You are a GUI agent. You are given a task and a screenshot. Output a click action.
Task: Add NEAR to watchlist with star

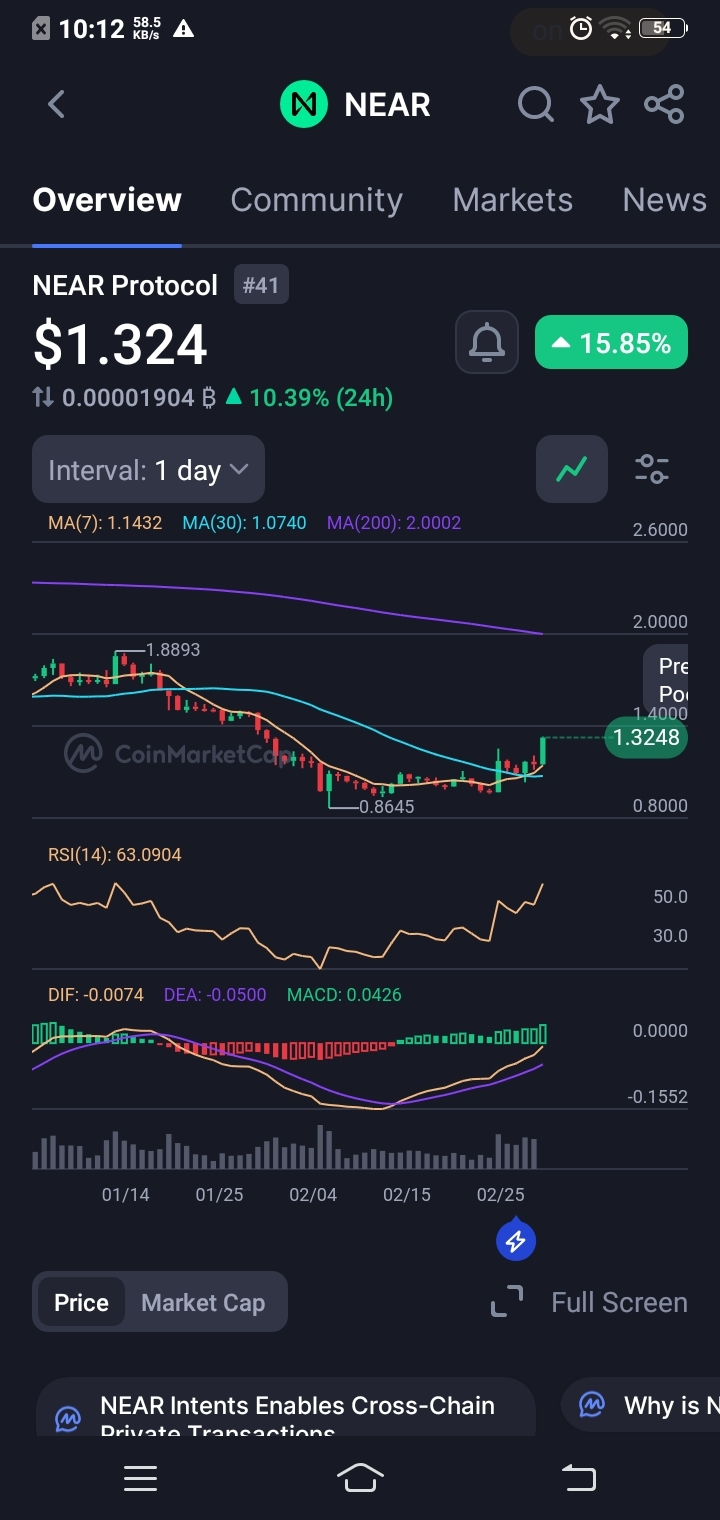(x=600, y=104)
